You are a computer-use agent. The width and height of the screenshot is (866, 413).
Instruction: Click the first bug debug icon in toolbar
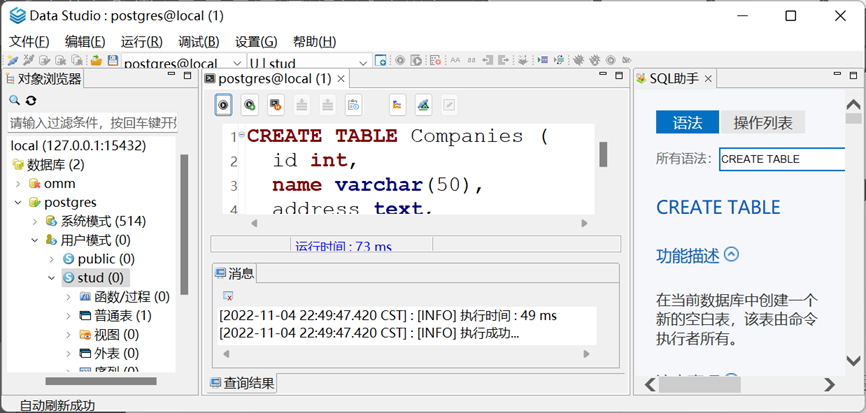(578, 60)
